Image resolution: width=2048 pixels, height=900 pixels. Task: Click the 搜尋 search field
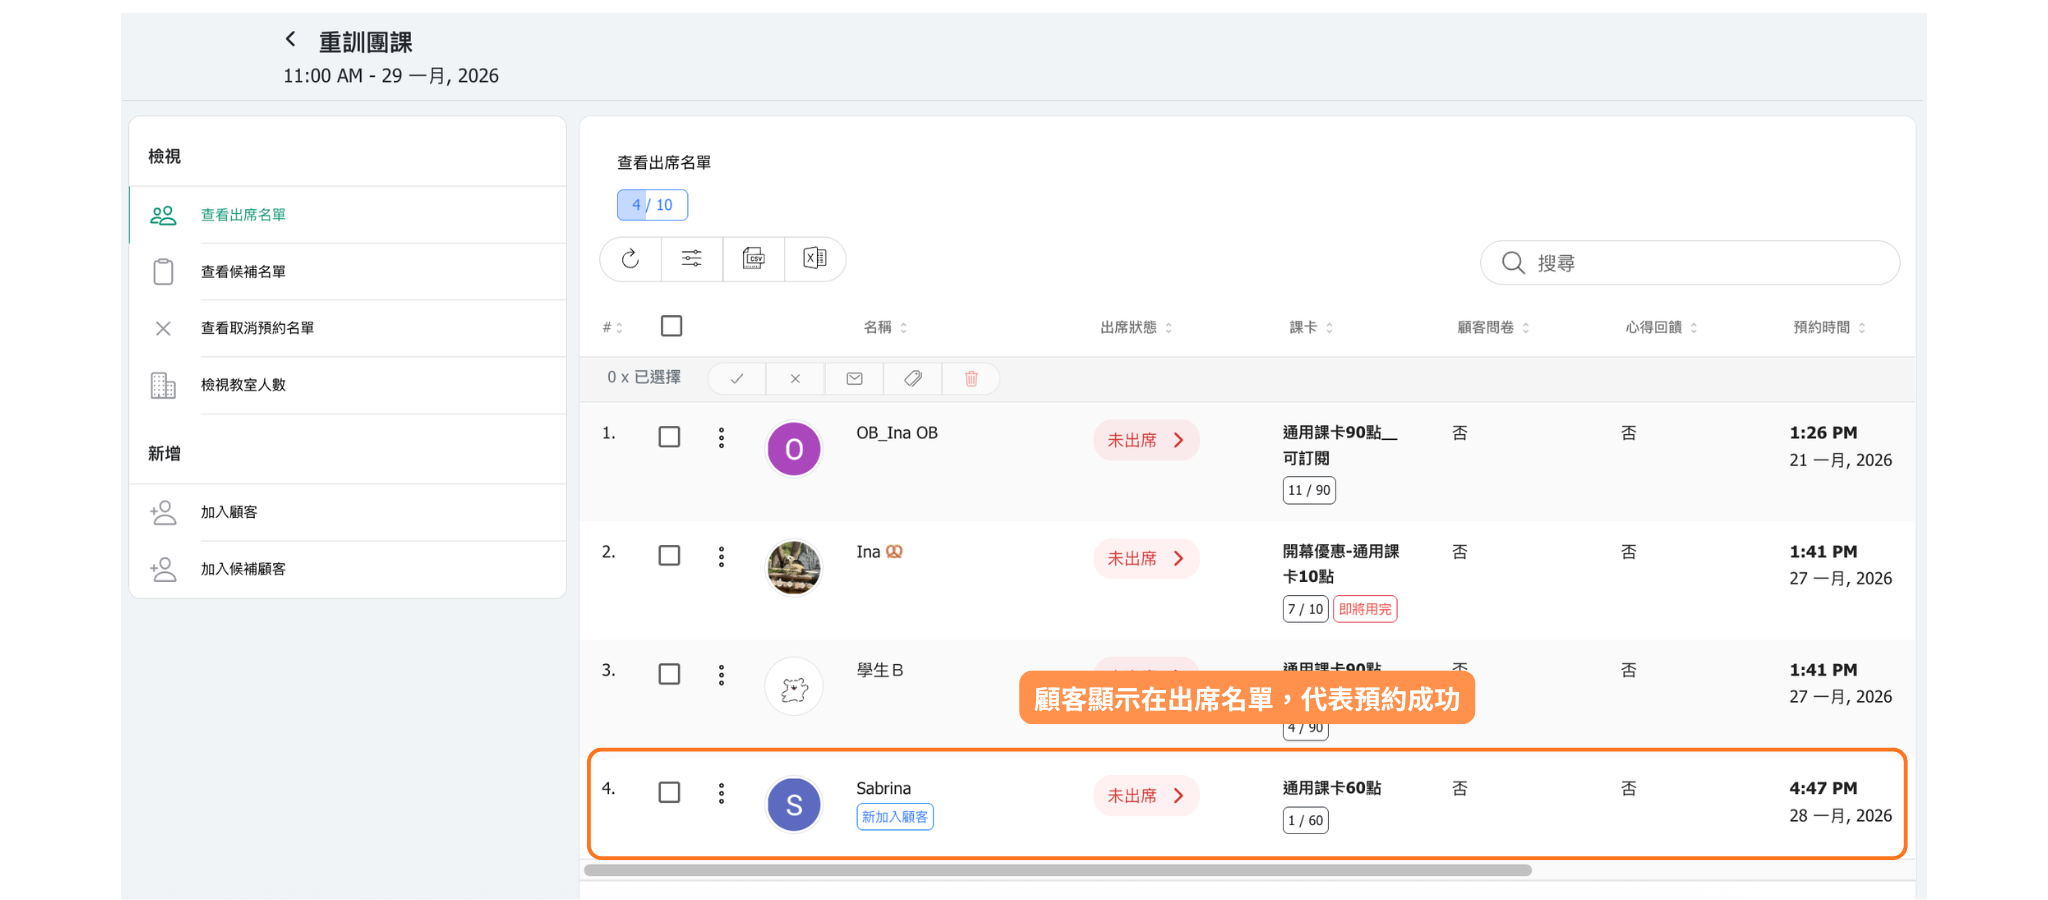[x=1700, y=263]
